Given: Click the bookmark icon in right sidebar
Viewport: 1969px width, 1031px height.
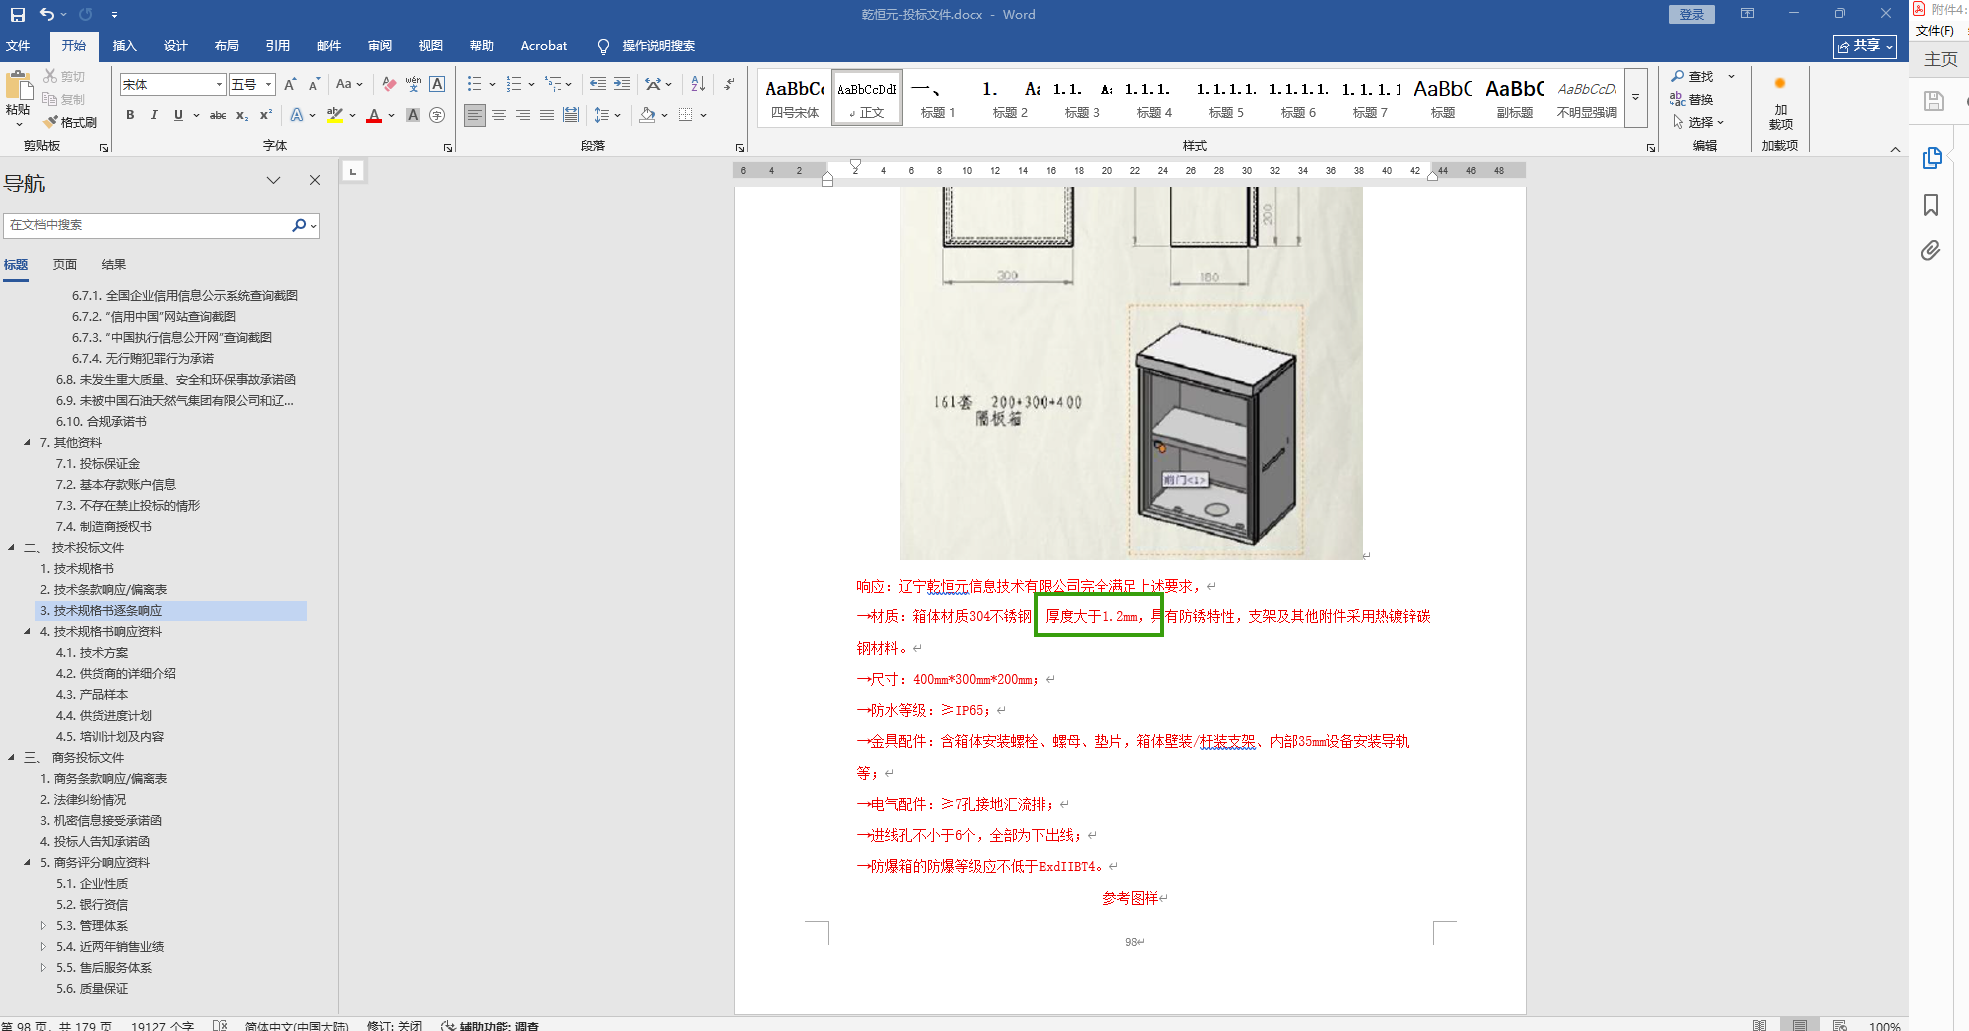Looking at the screenshot, I should (x=1931, y=205).
